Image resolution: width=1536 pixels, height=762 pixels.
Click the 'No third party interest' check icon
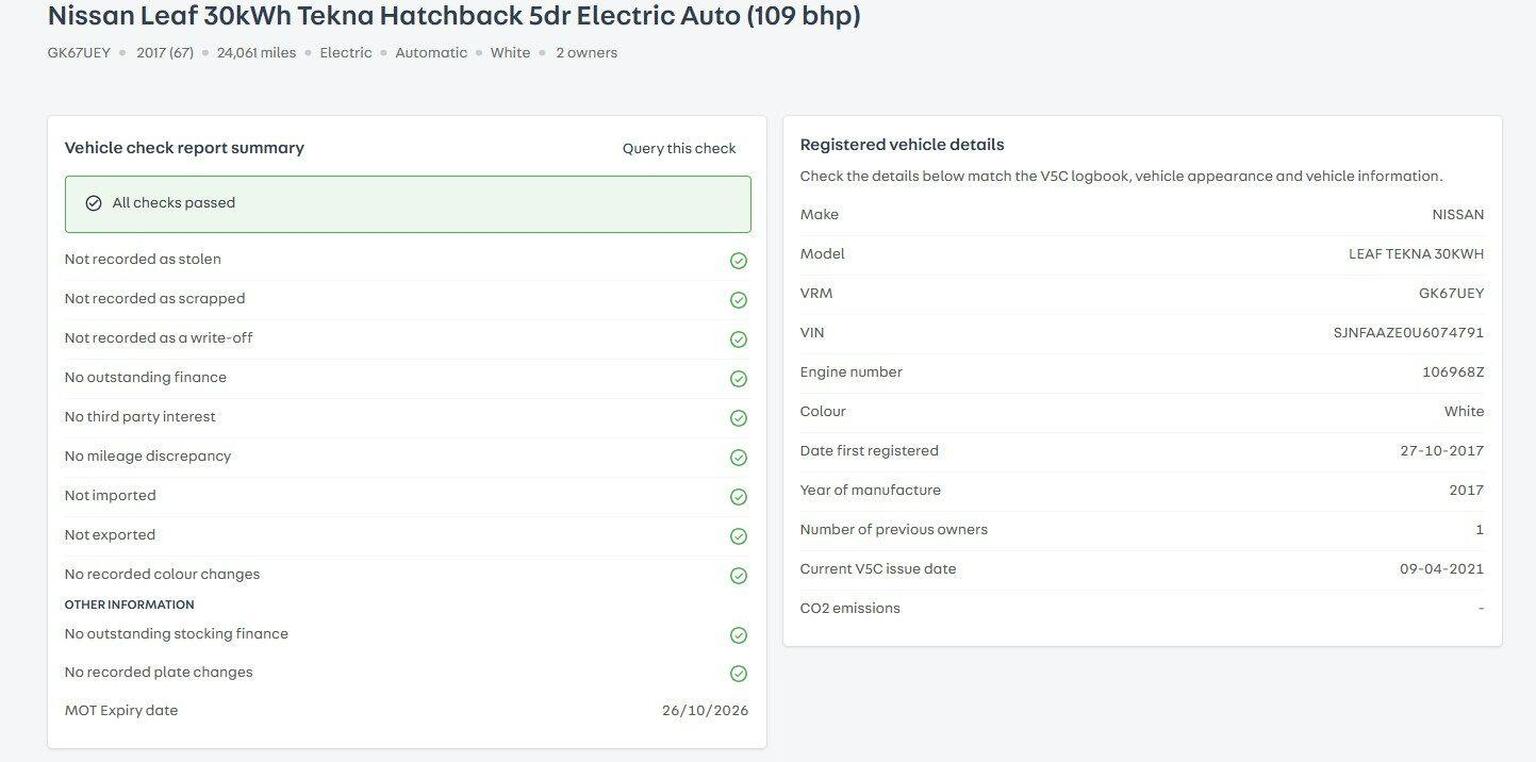pyautogui.click(x=738, y=418)
